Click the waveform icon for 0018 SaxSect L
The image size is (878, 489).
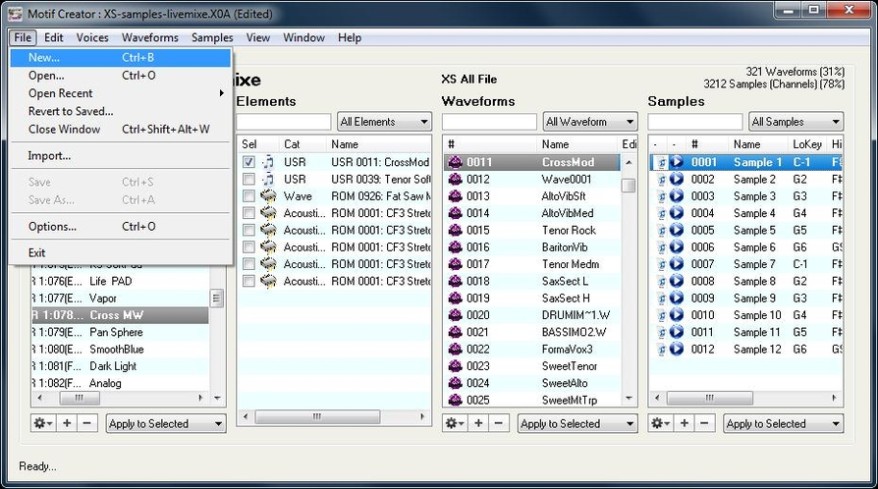click(x=455, y=281)
